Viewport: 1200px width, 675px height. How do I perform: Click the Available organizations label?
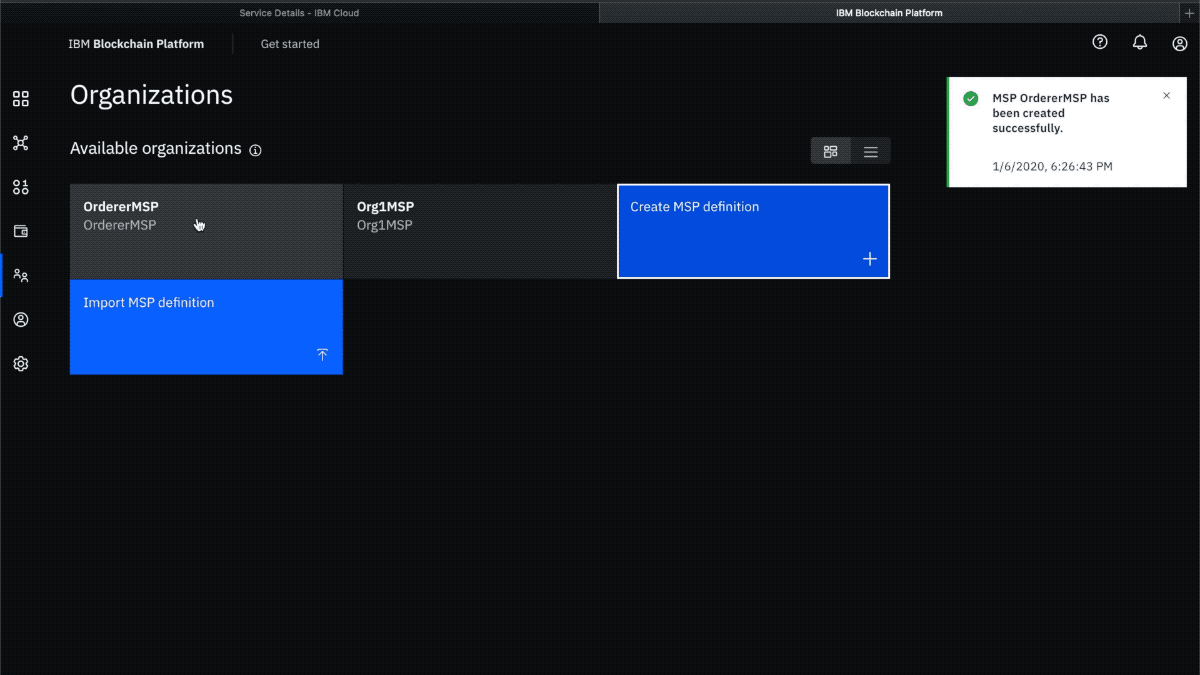[156, 148]
